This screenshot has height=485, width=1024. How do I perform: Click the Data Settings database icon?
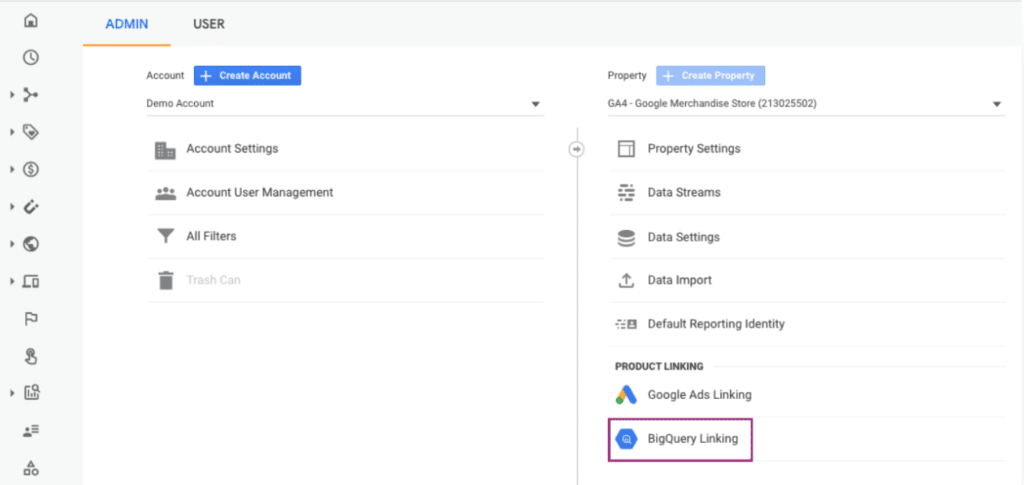coord(626,238)
